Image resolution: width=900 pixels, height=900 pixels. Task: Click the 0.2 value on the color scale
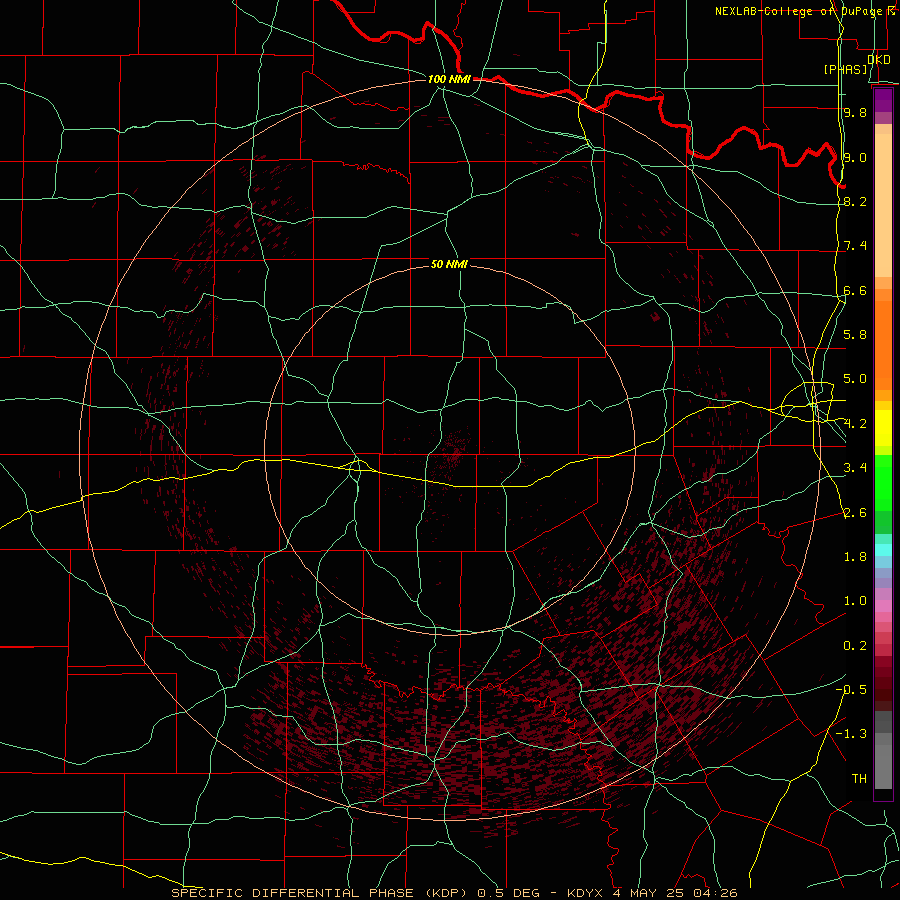coord(855,646)
